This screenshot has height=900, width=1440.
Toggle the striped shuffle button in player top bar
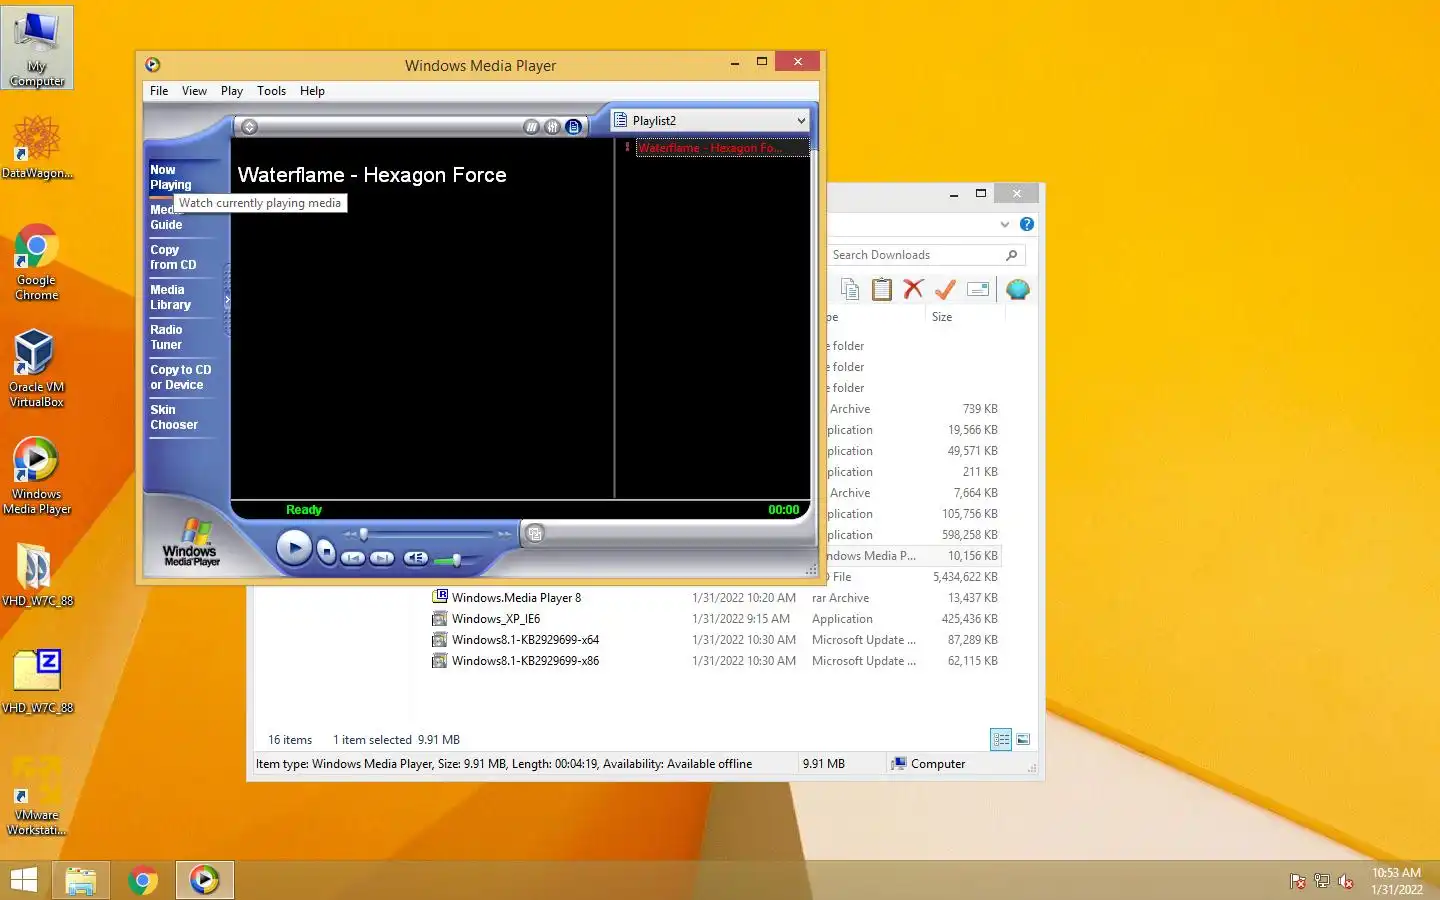pos(531,127)
